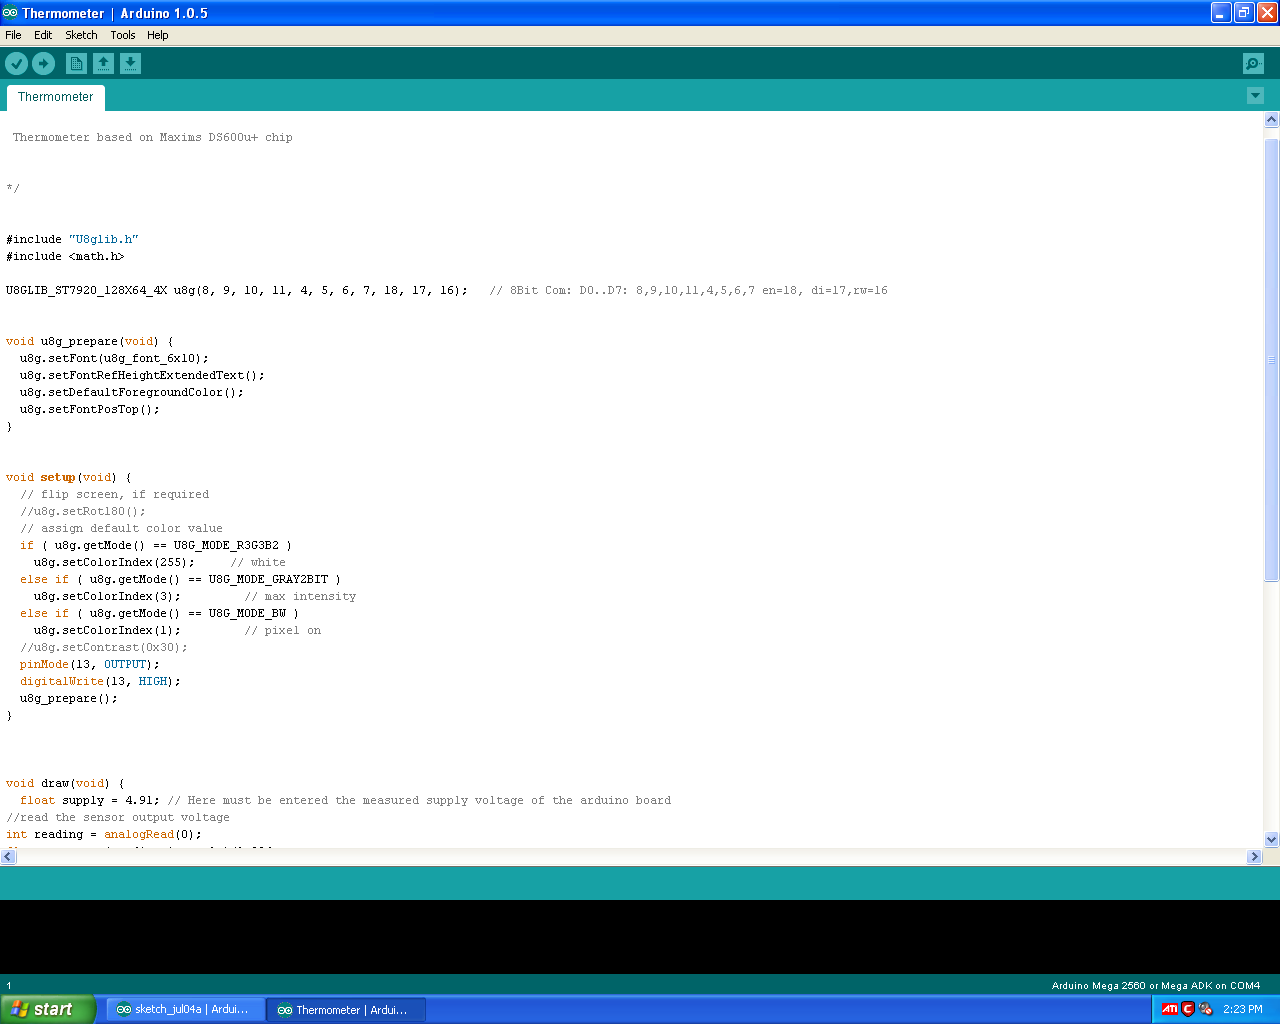
Task: Click the u8g.setFontPosTop() line
Action: [90, 410]
